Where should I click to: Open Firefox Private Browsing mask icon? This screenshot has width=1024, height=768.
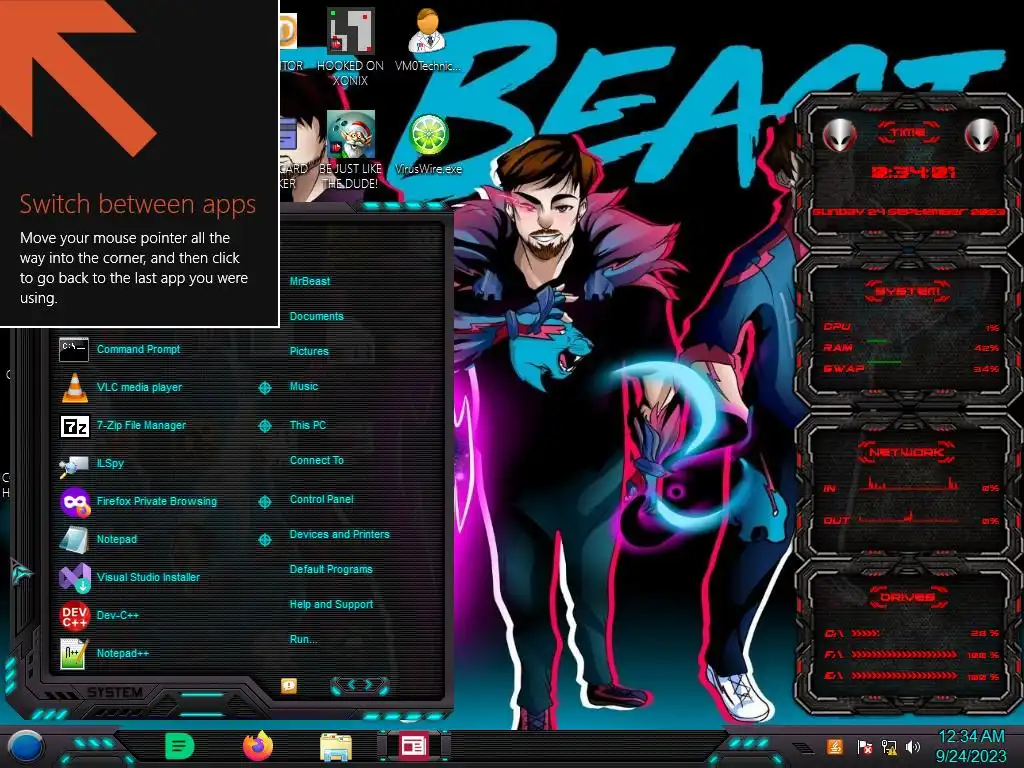[x=74, y=502]
